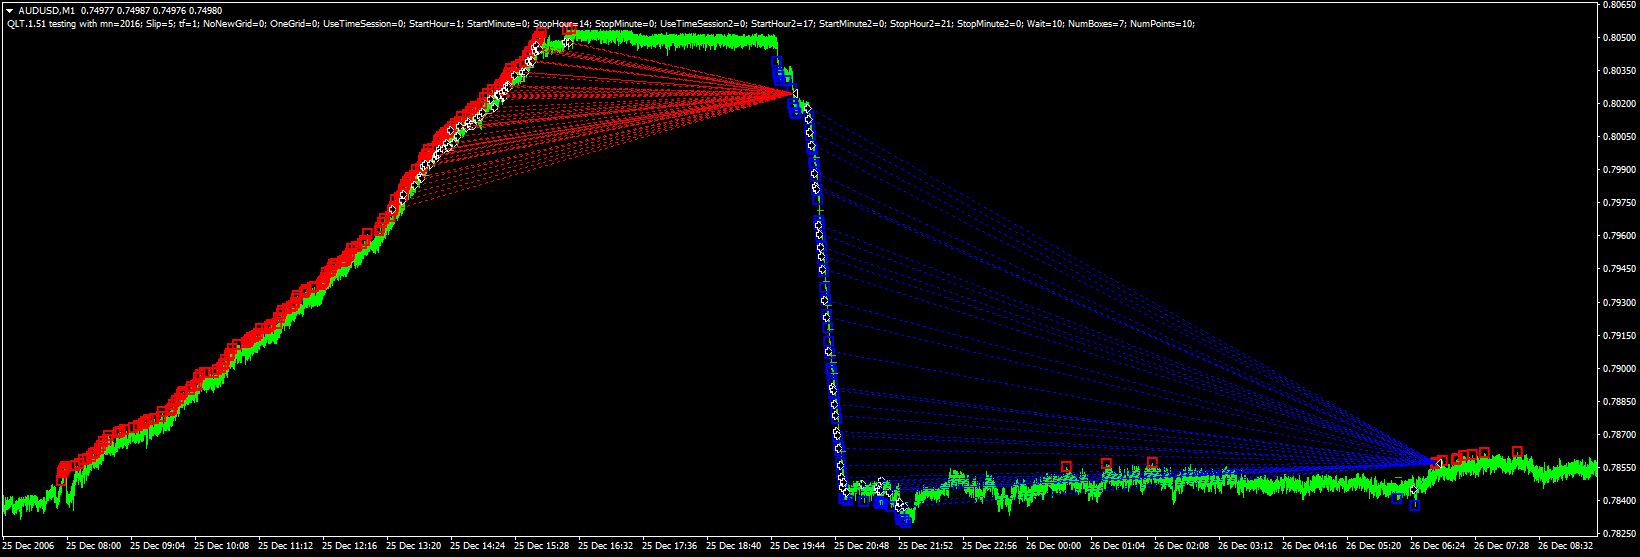Select the 25 Dec 18:40 time label
This screenshot has width=1640, height=557.
point(734,546)
